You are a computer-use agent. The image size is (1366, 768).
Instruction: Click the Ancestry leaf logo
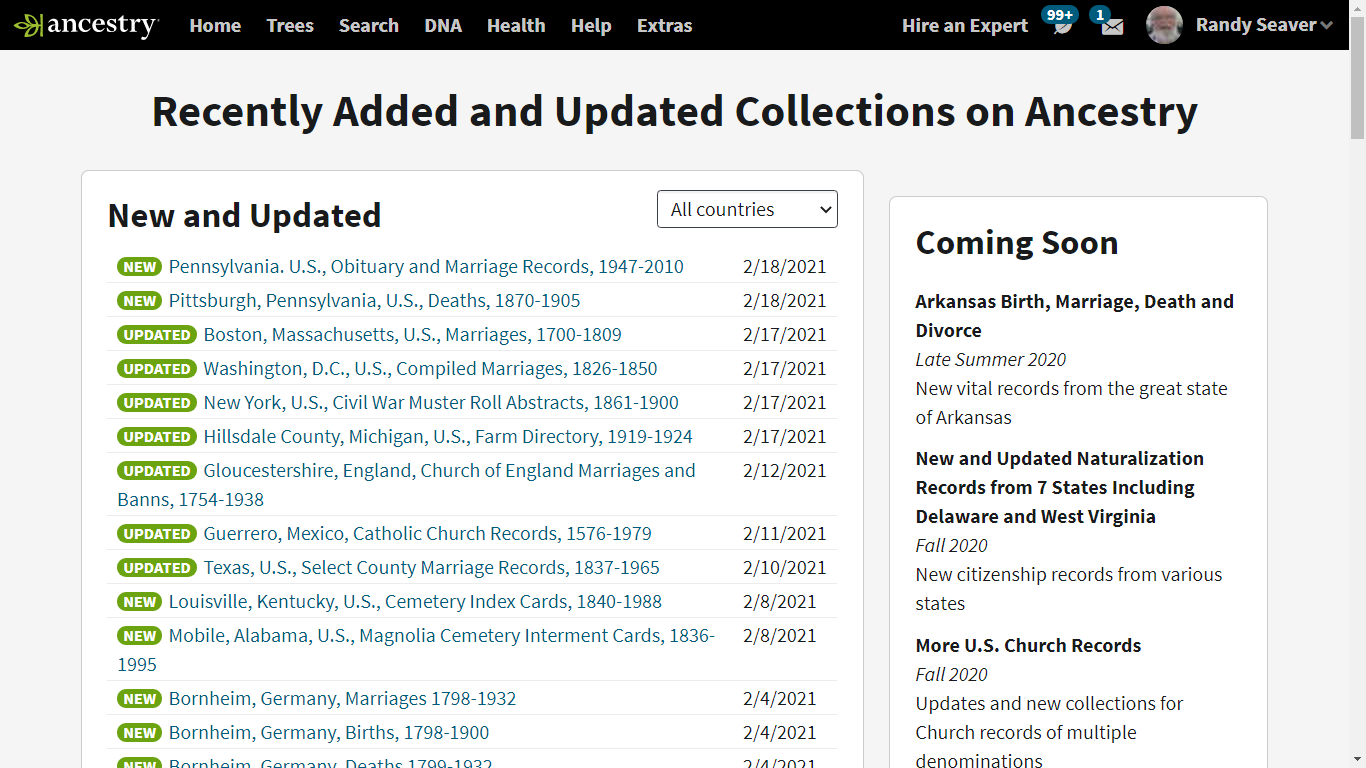tap(28, 25)
